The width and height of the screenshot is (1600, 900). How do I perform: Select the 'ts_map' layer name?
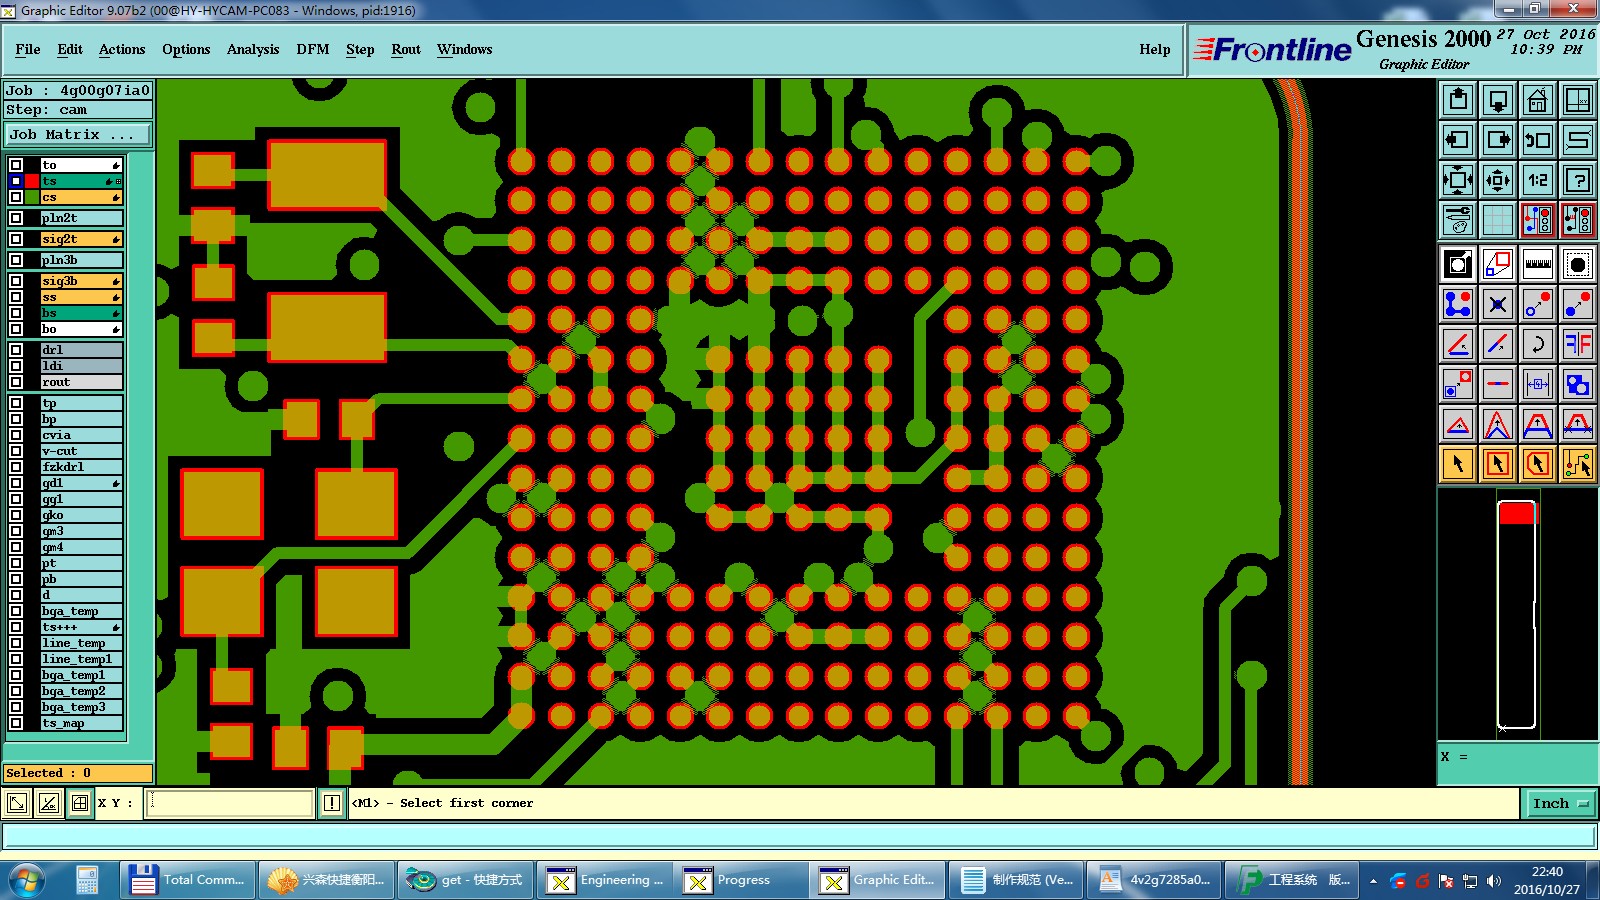point(81,723)
